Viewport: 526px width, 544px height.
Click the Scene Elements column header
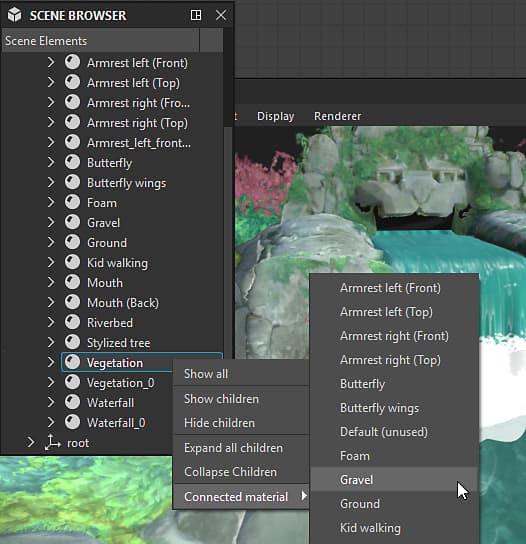pyautogui.click(x=101, y=41)
